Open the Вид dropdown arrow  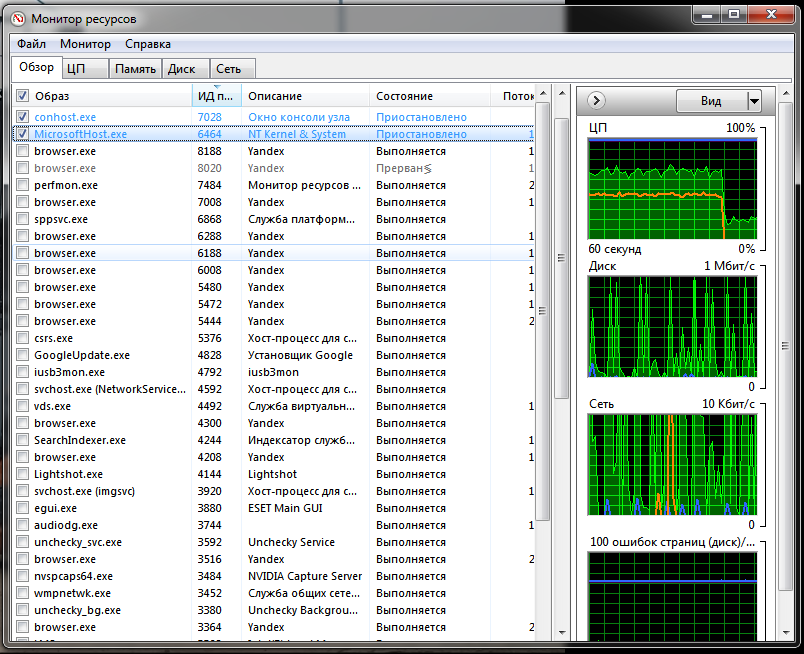coord(754,101)
